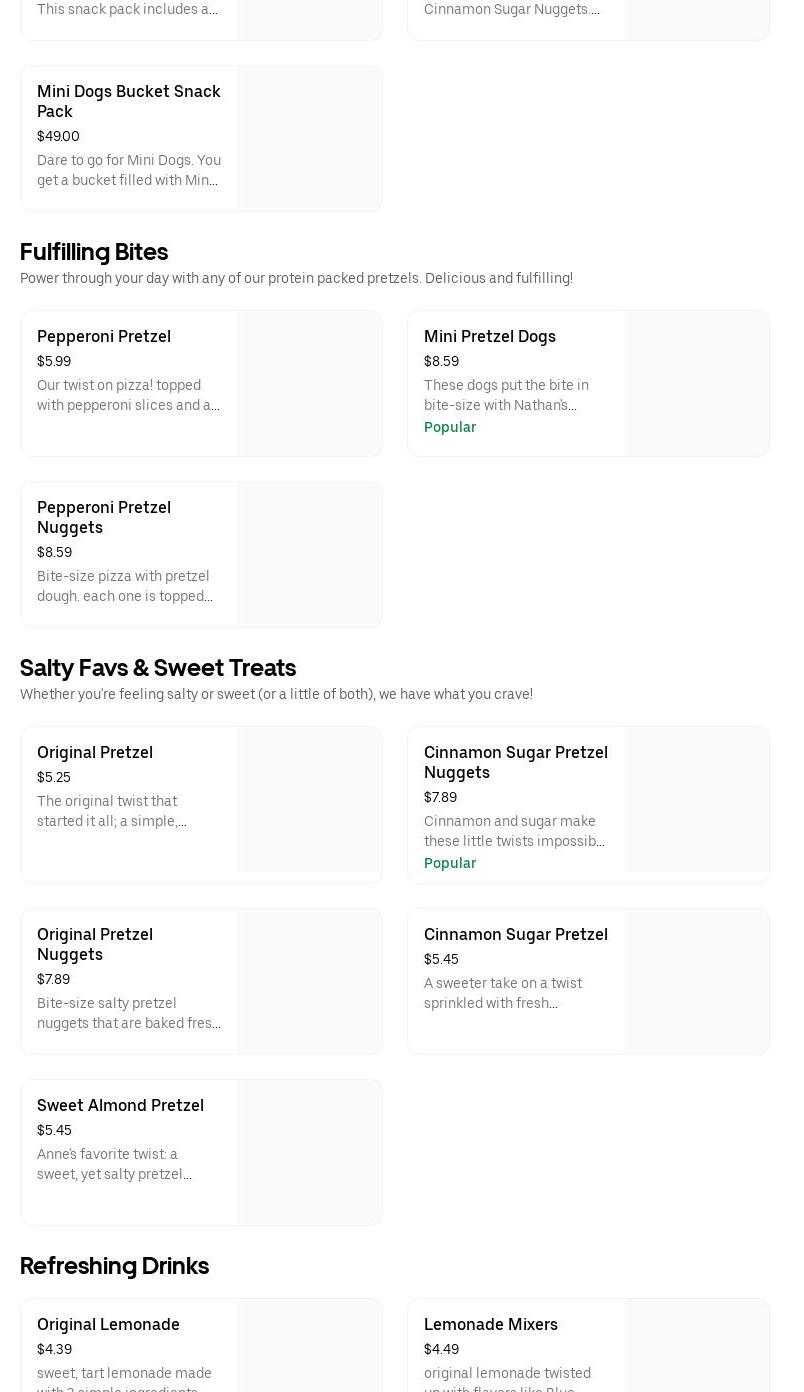Select the Original Pretzel item title

(x=95, y=752)
